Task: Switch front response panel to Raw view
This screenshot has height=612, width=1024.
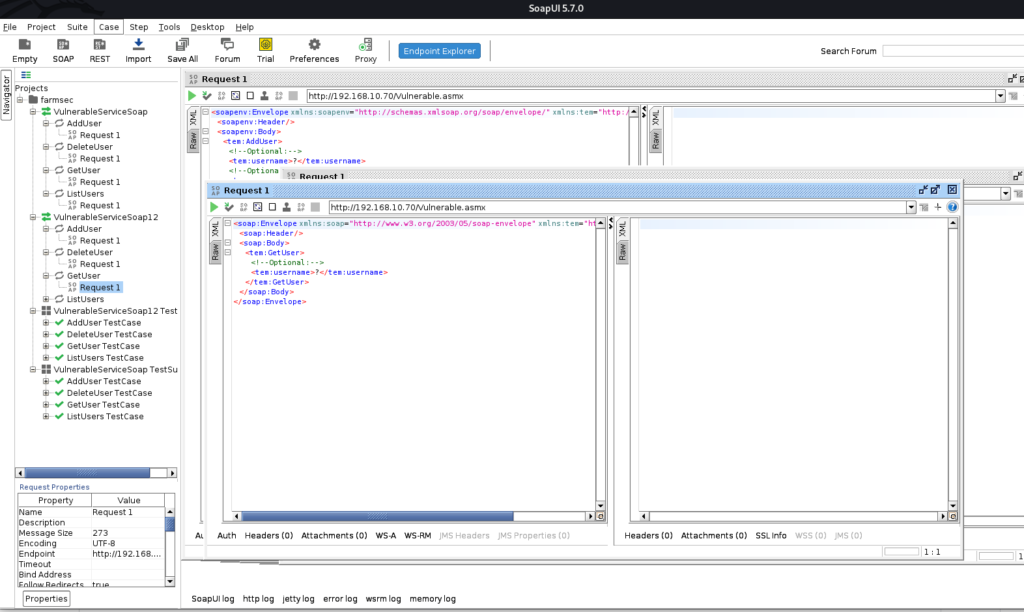Action: (x=622, y=251)
